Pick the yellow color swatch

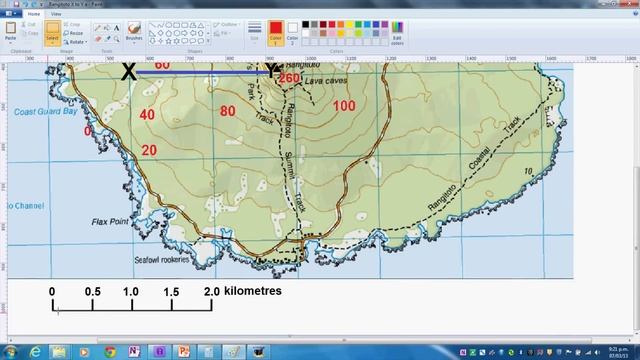[x=350, y=24]
